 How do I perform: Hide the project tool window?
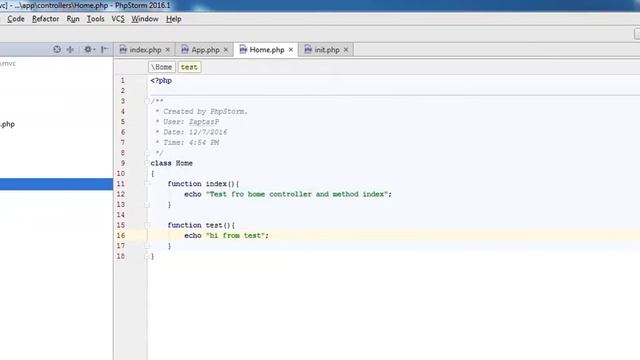click(104, 49)
